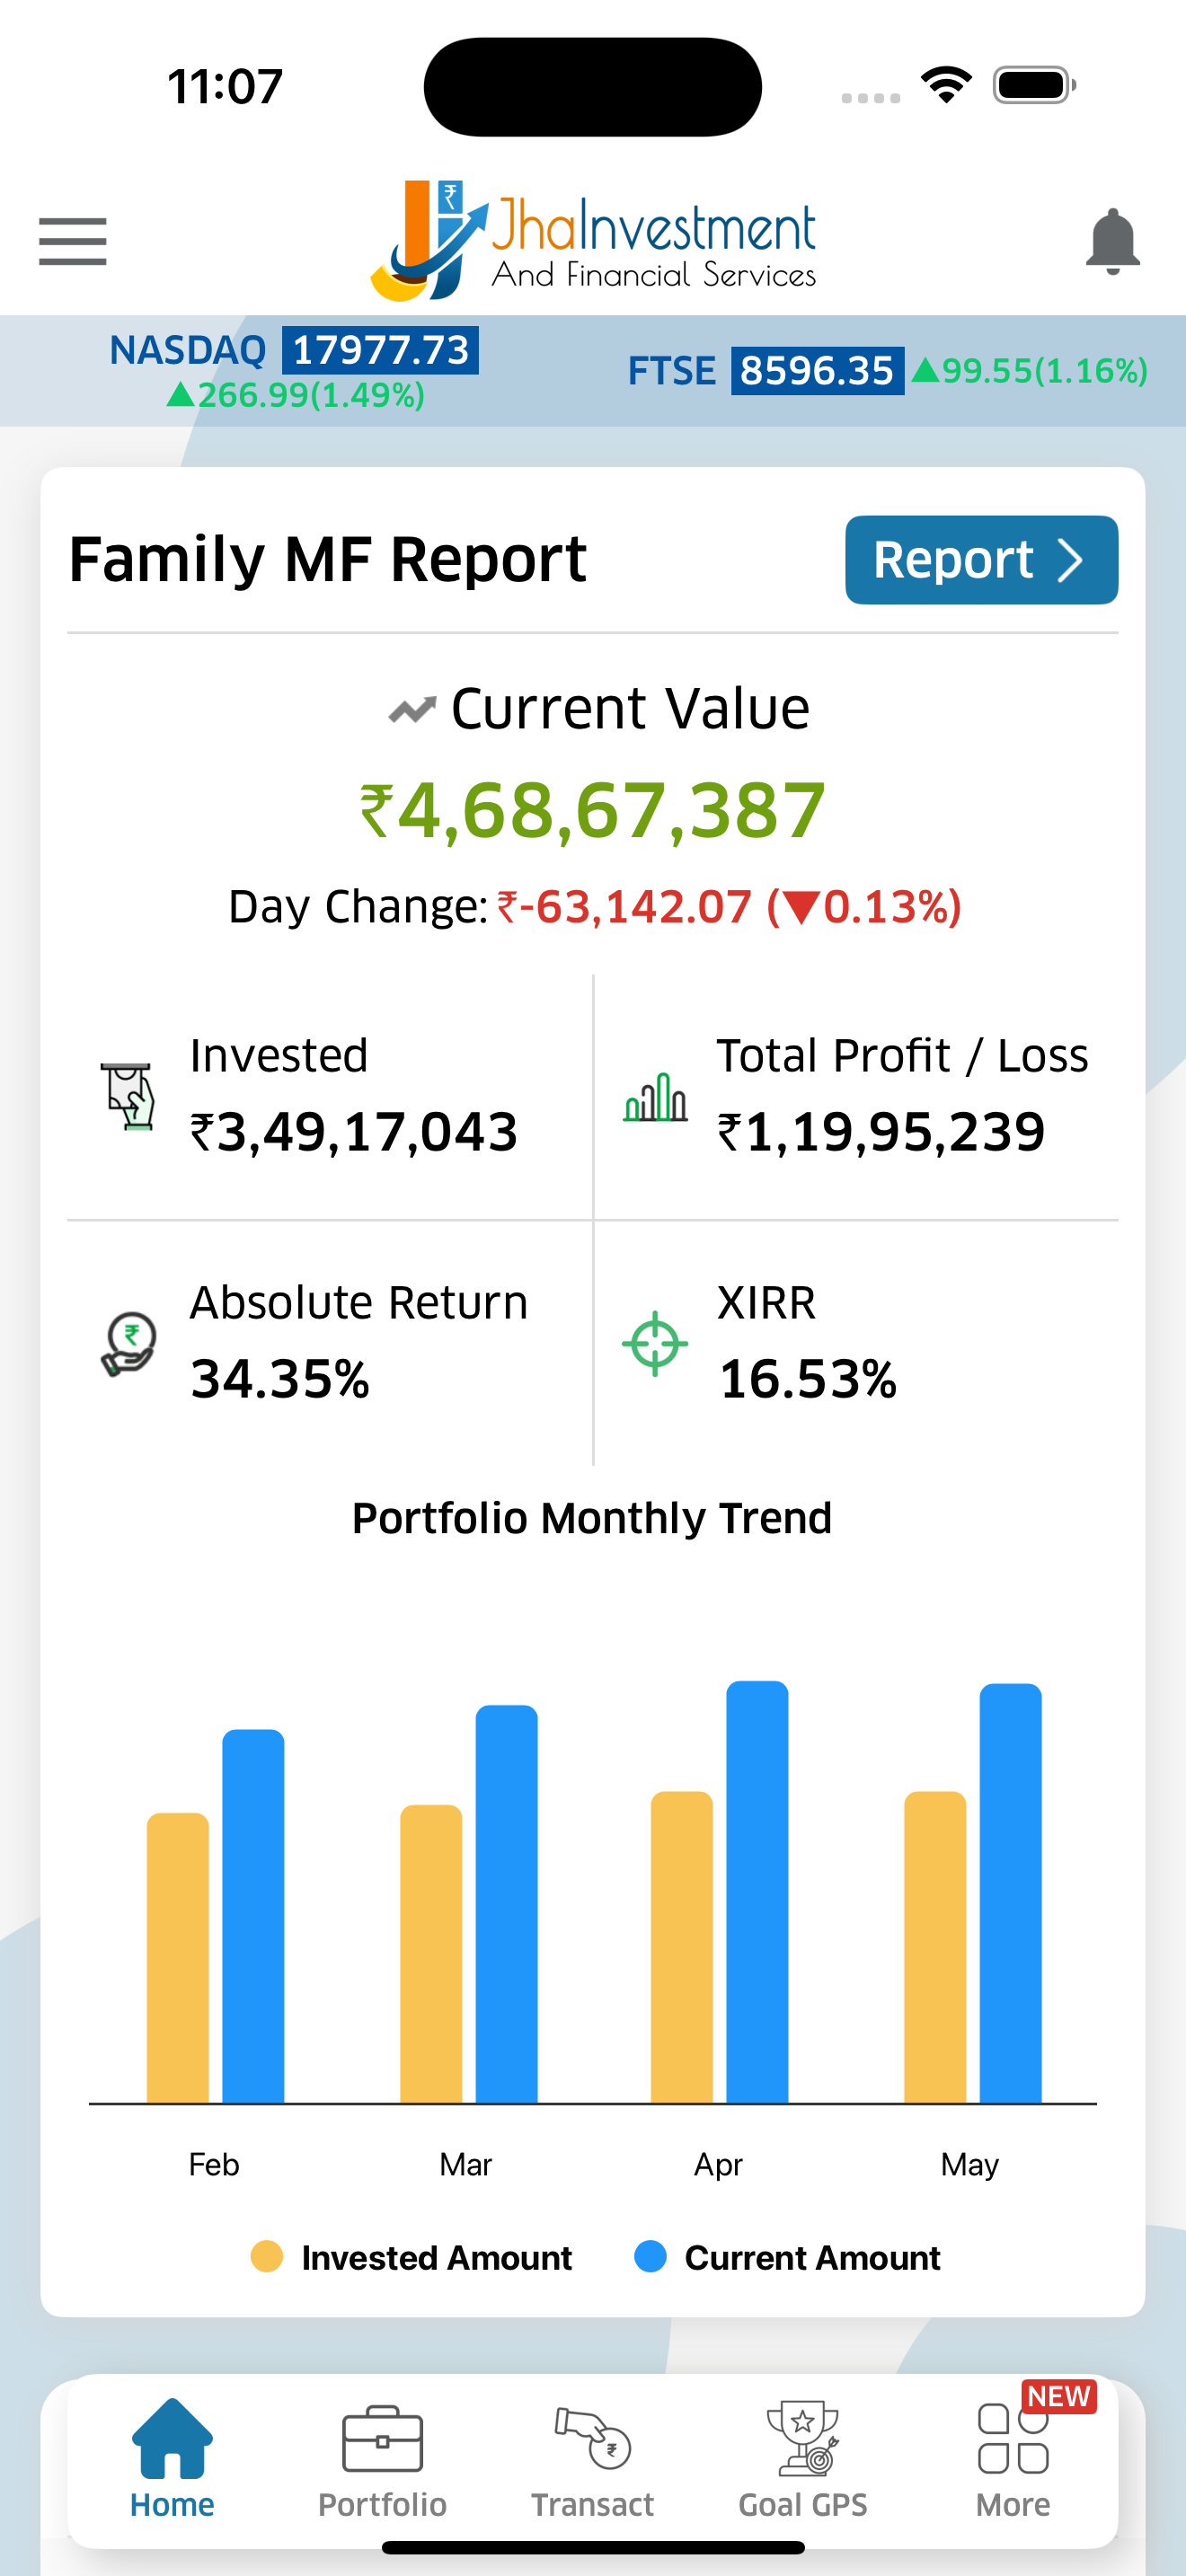The width and height of the screenshot is (1186, 2576).
Task: Tap the current value ₹4,68,67,387
Action: pyautogui.click(x=593, y=810)
